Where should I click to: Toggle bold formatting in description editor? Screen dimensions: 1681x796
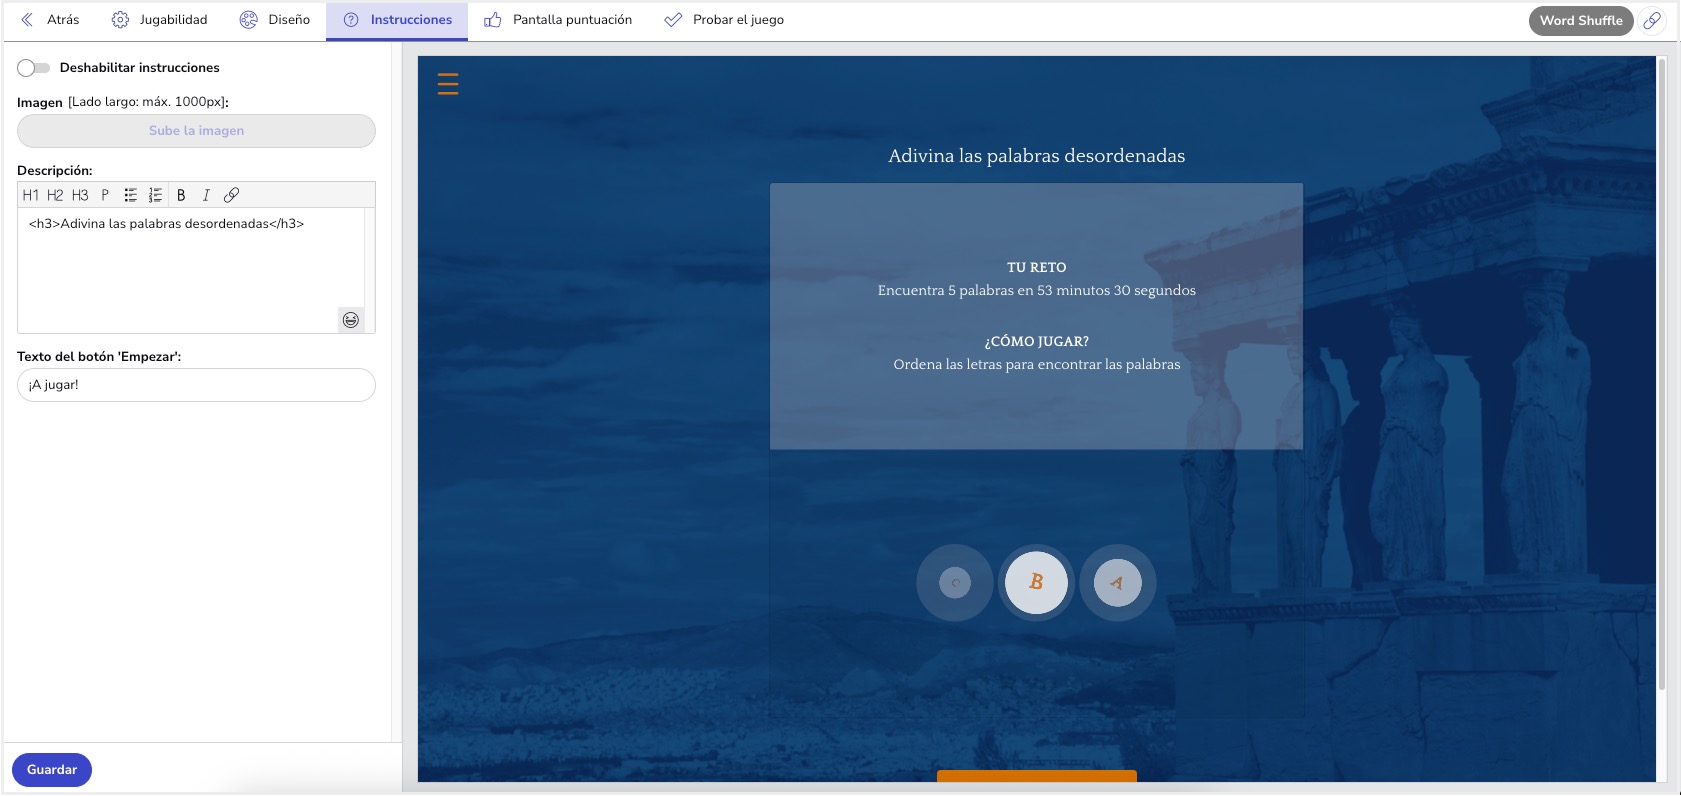[x=181, y=195]
